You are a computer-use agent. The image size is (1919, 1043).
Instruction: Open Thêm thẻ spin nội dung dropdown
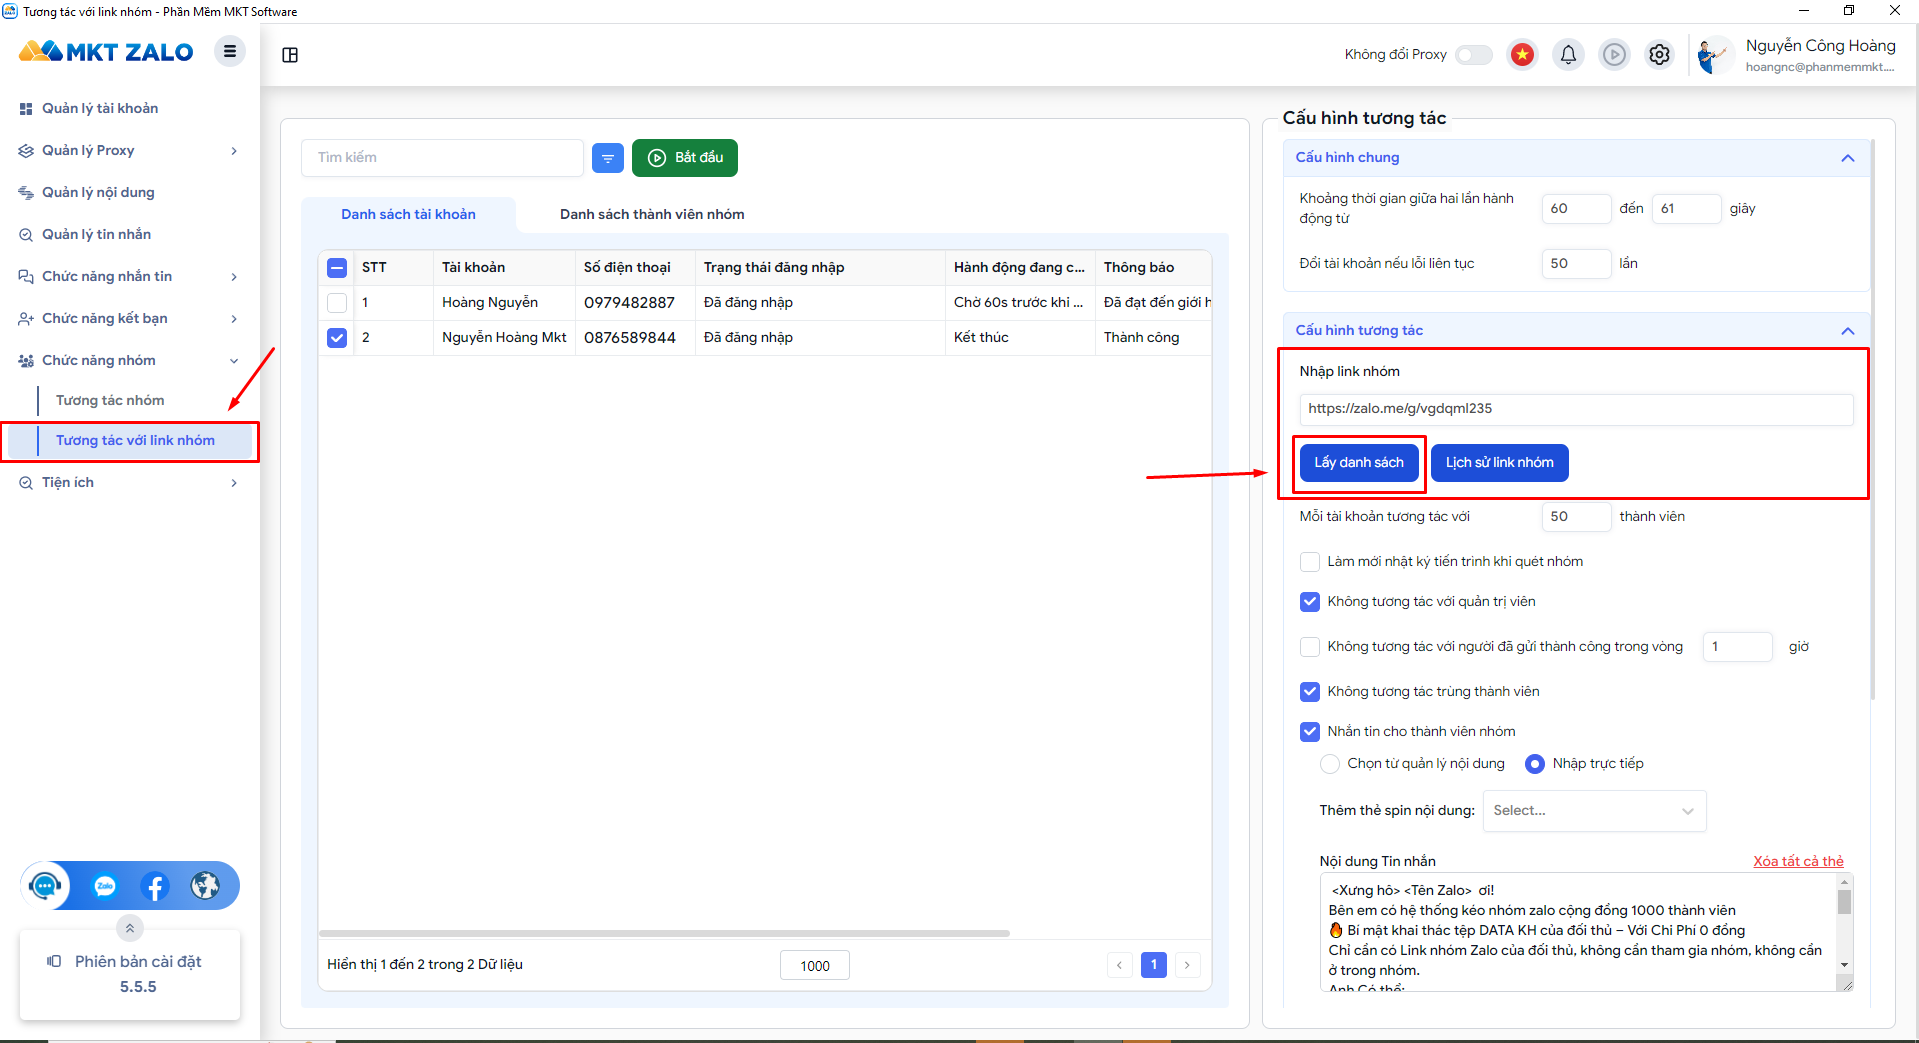(1594, 811)
